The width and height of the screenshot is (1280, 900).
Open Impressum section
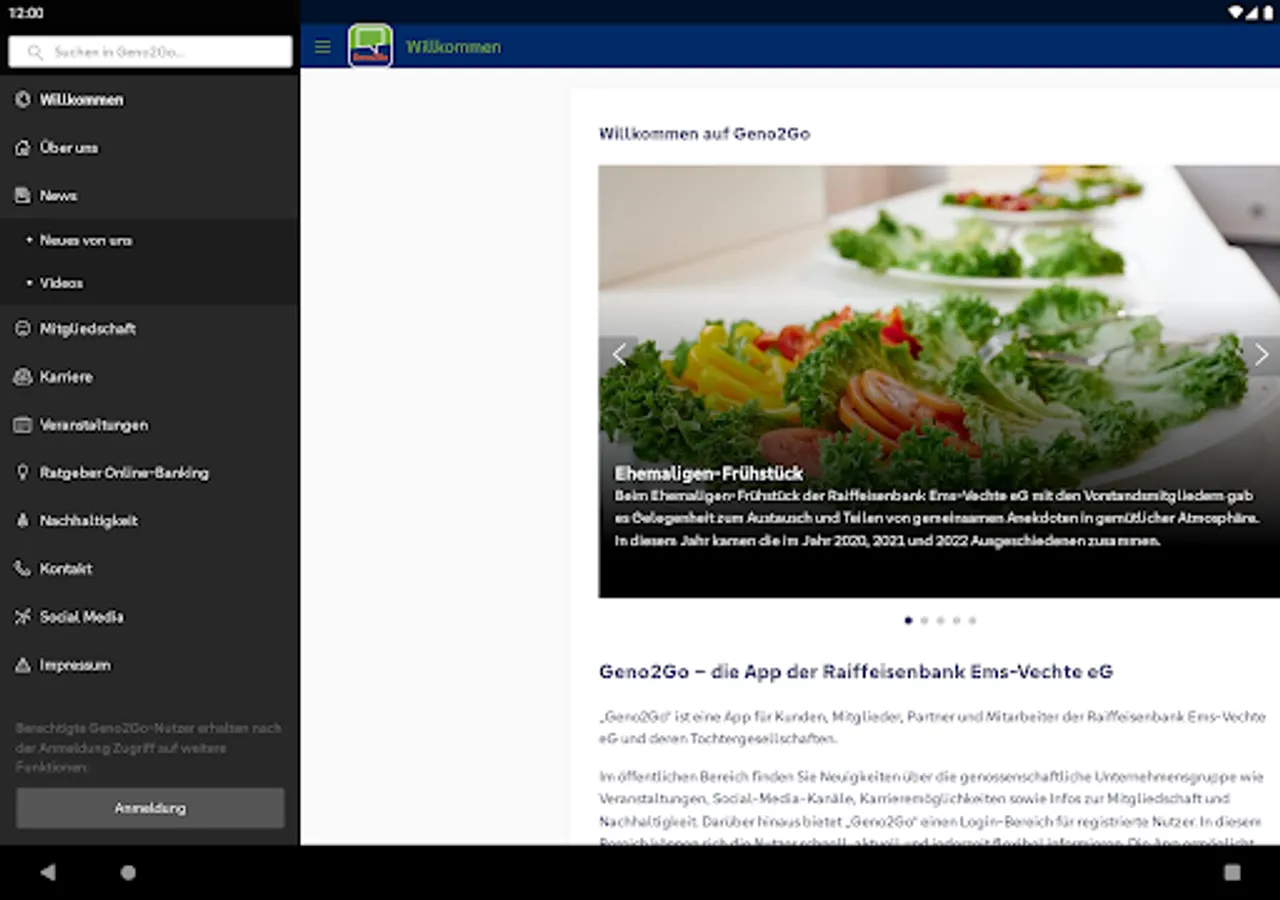(150, 664)
